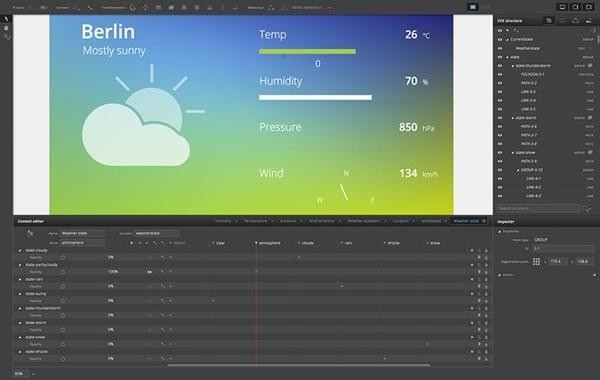The height and width of the screenshot is (380, 600).
Task: Collapse the state-cloudy row in context editor
Action: (x=20, y=251)
